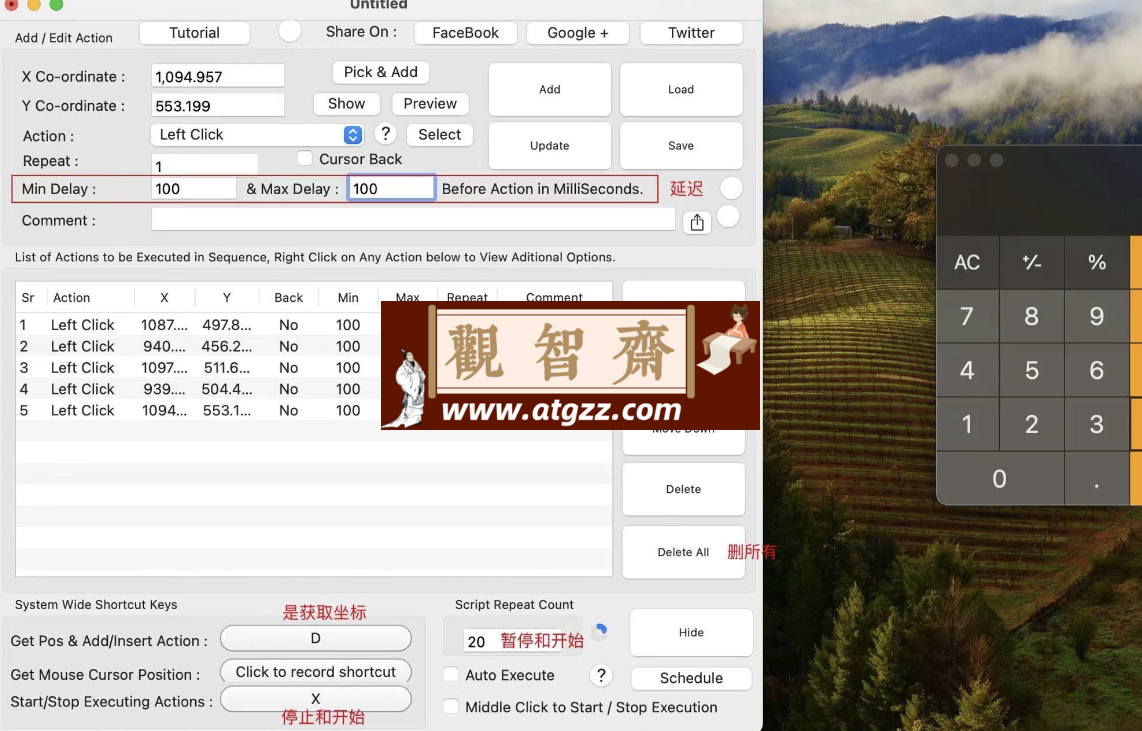This screenshot has height=731, width=1142.
Task: Open the Action dropdown showing Left Click
Action: pos(256,135)
